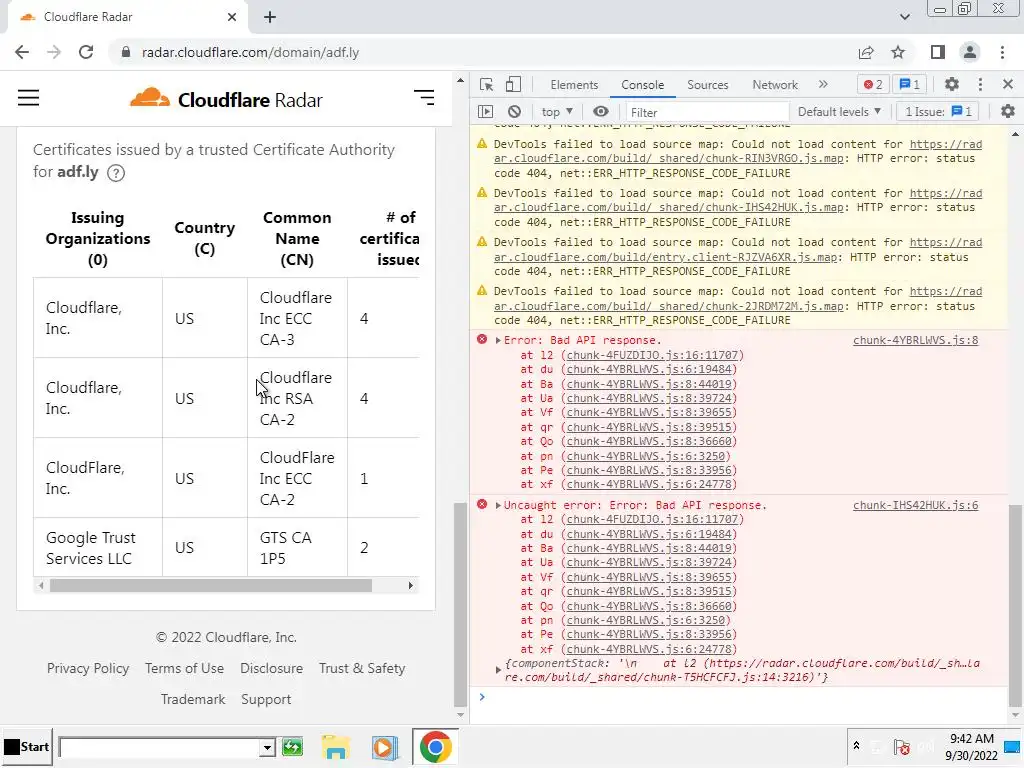Toggle live expression eye icon

pyautogui.click(x=601, y=112)
